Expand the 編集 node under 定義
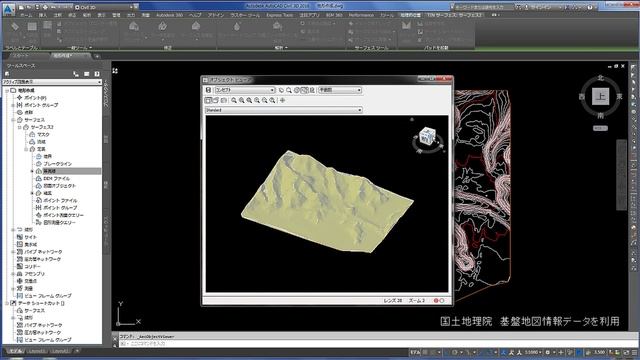 tap(32, 193)
